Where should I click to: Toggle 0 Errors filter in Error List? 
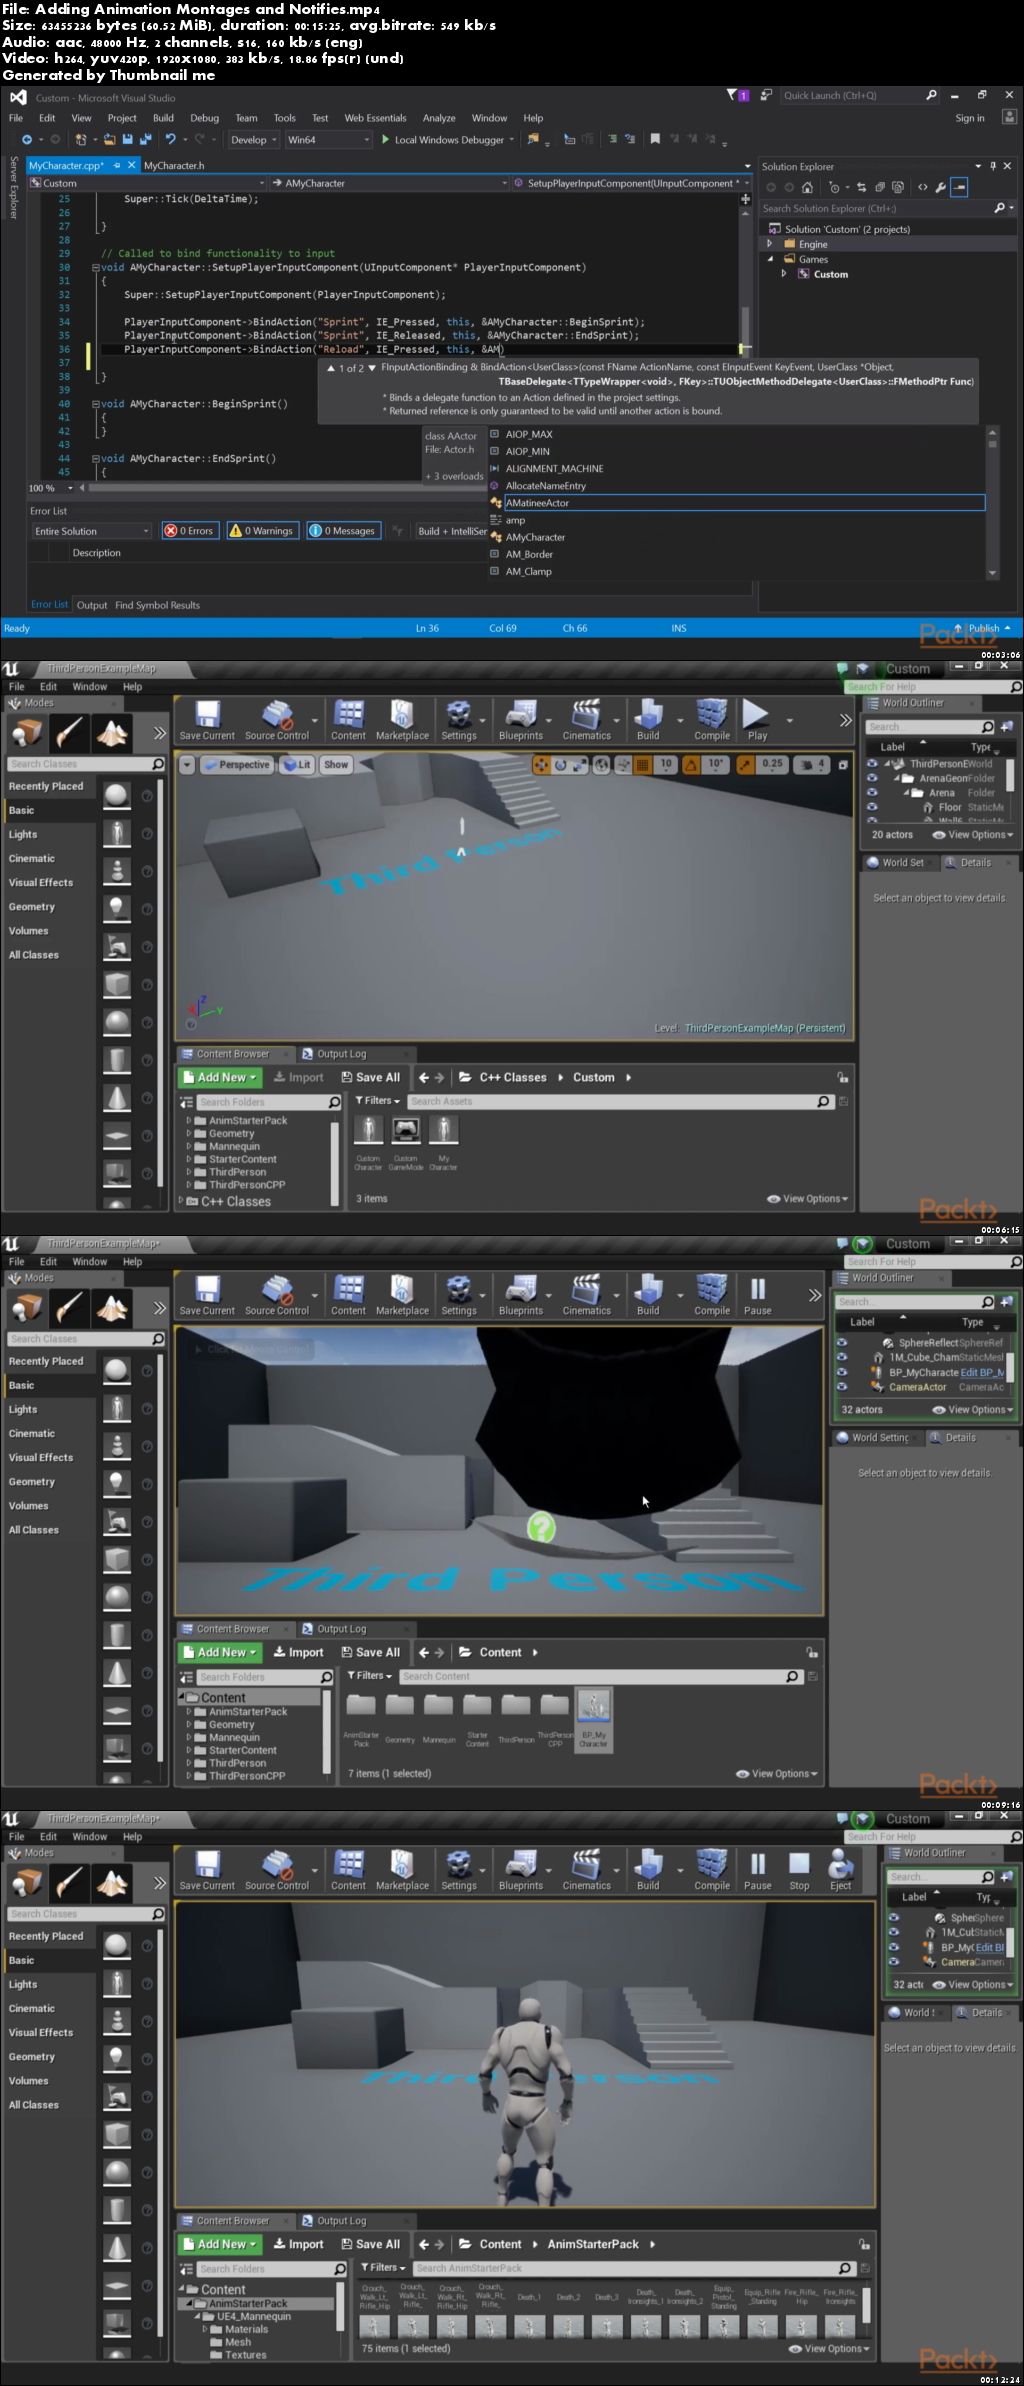click(x=190, y=531)
